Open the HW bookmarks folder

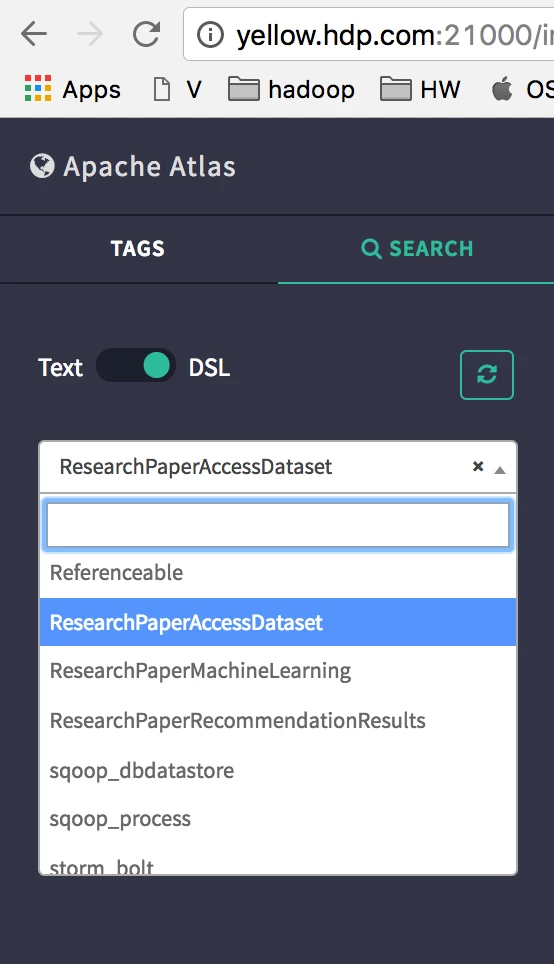point(420,90)
